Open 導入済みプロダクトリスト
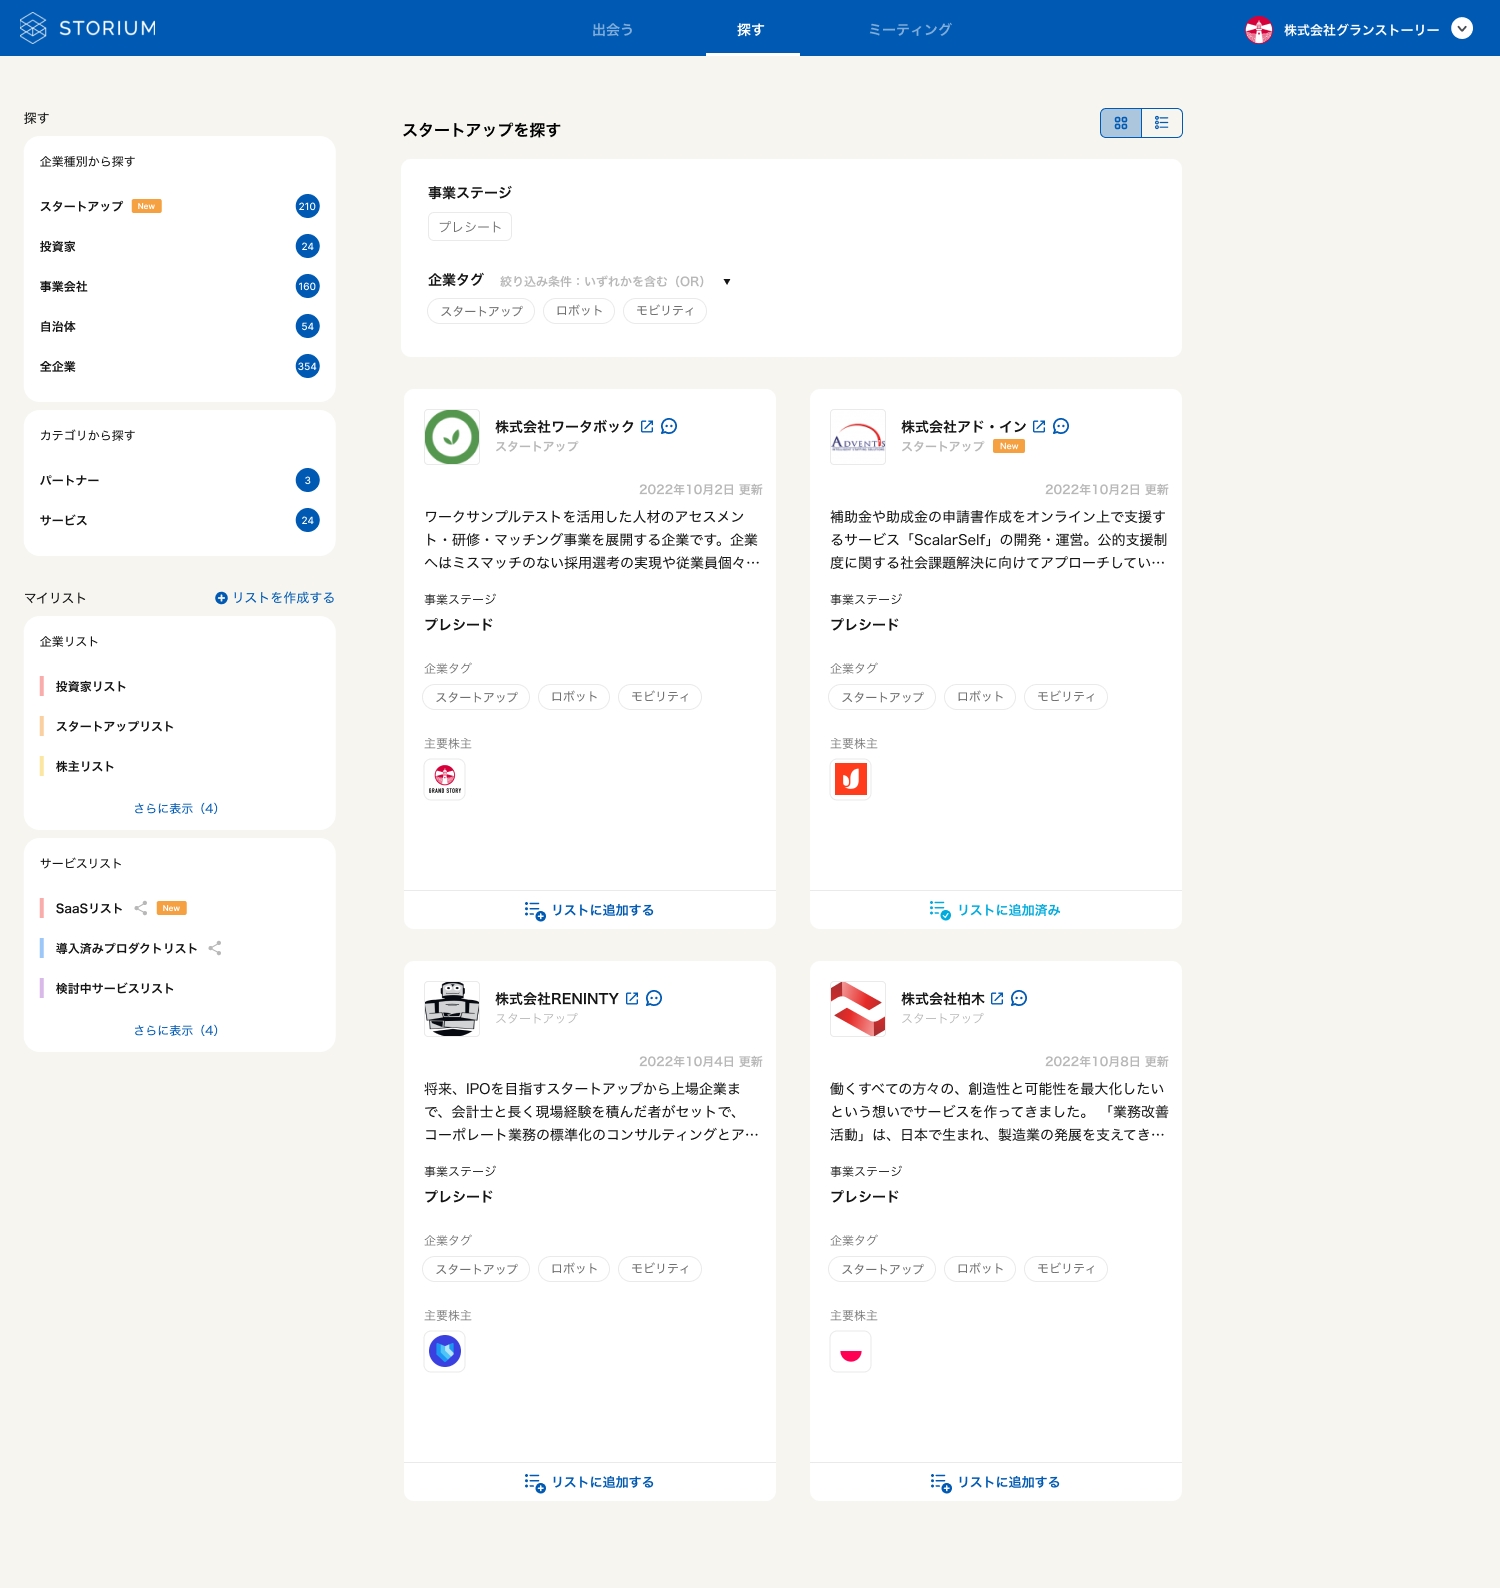1500x1588 pixels. click(x=127, y=948)
